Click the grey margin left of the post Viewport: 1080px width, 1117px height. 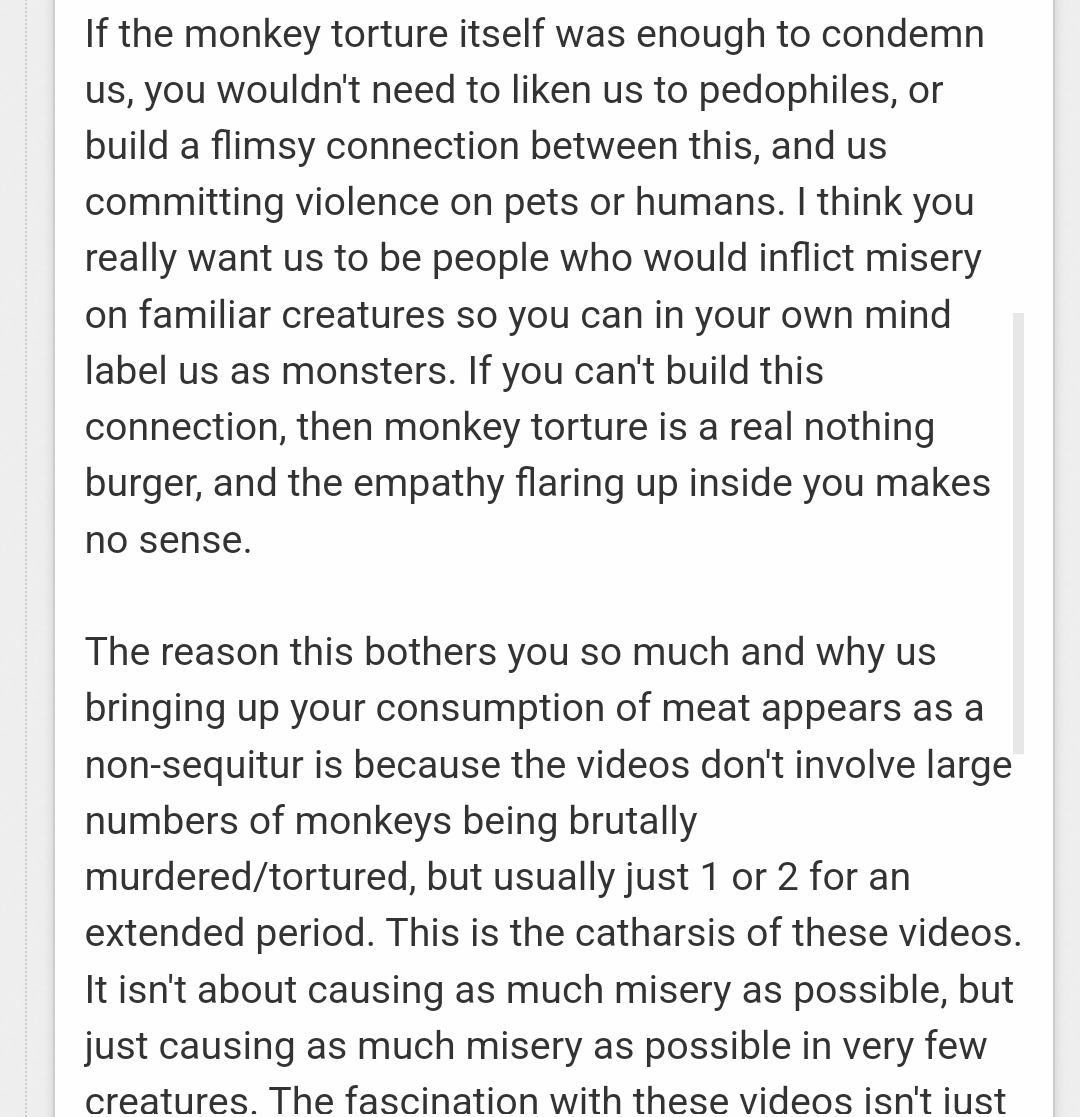pos(27,558)
